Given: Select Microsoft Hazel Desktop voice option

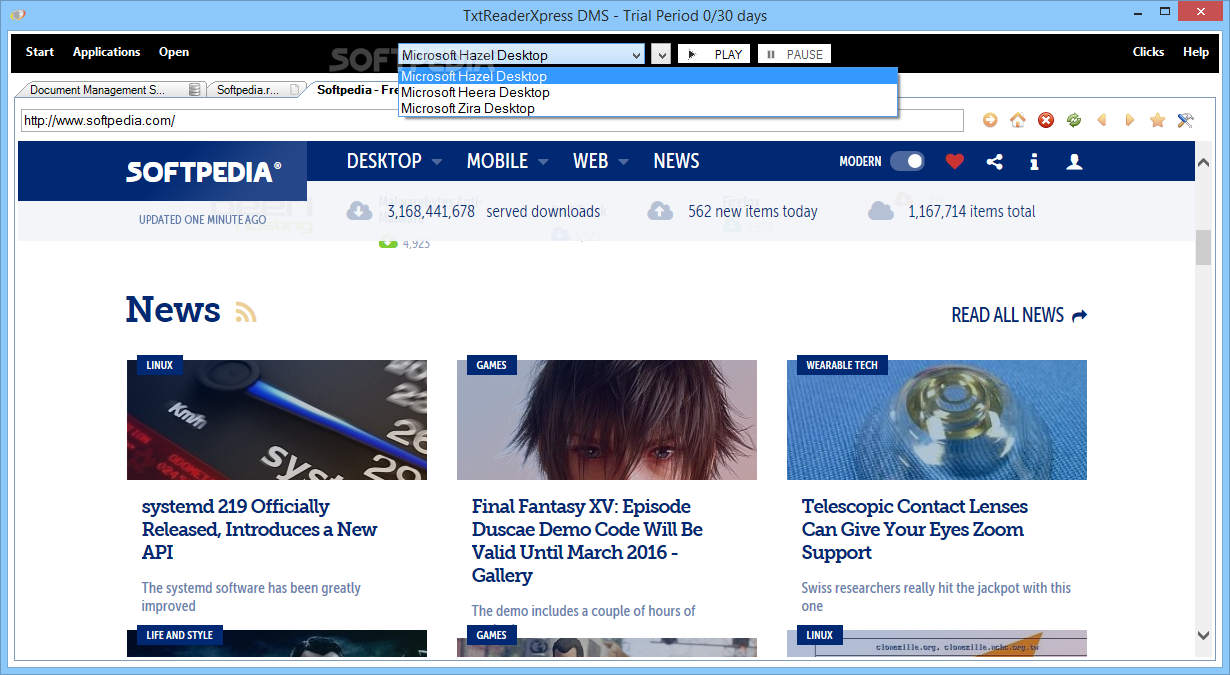Looking at the screenshot, I should [x=648, y=76].
